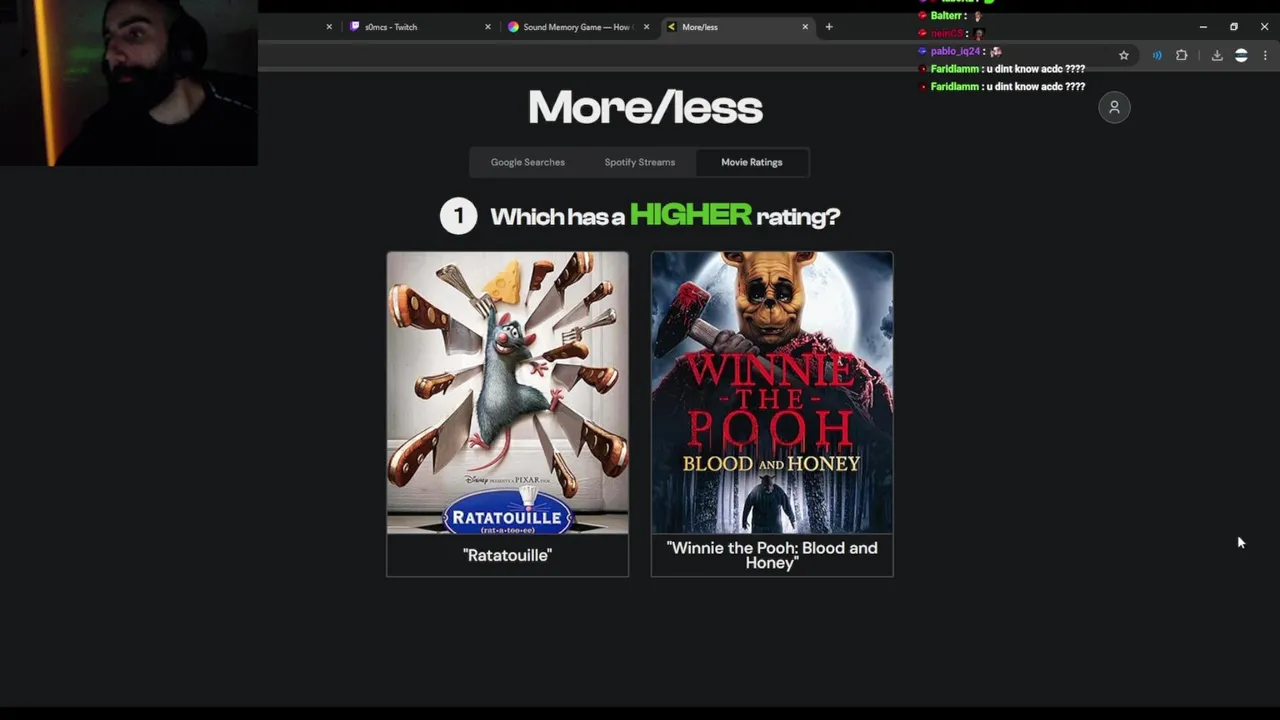1280x720 pixels.
Task: Click the round number 1 badge
Action: pos(459,216)
